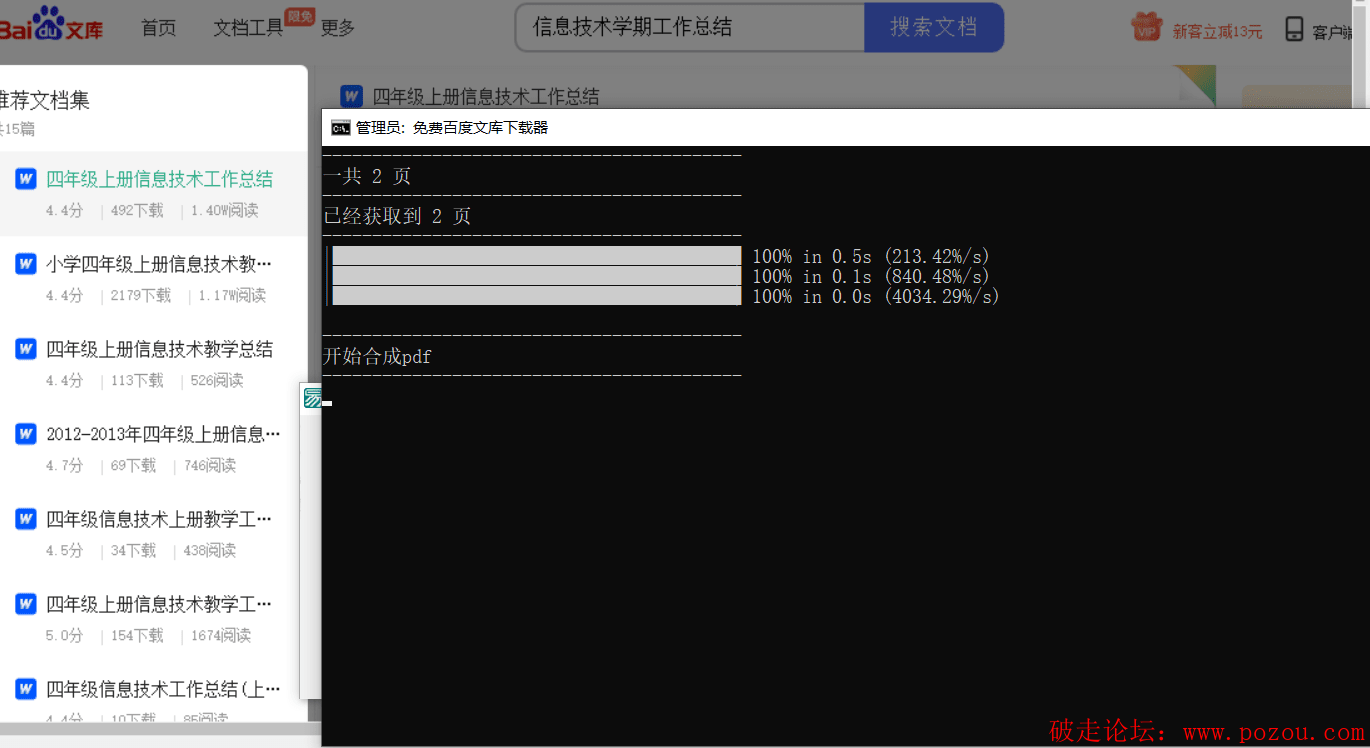
Task: Open sidebar document 四年级信息技术工作总结(上…
Action: (164, 689)
